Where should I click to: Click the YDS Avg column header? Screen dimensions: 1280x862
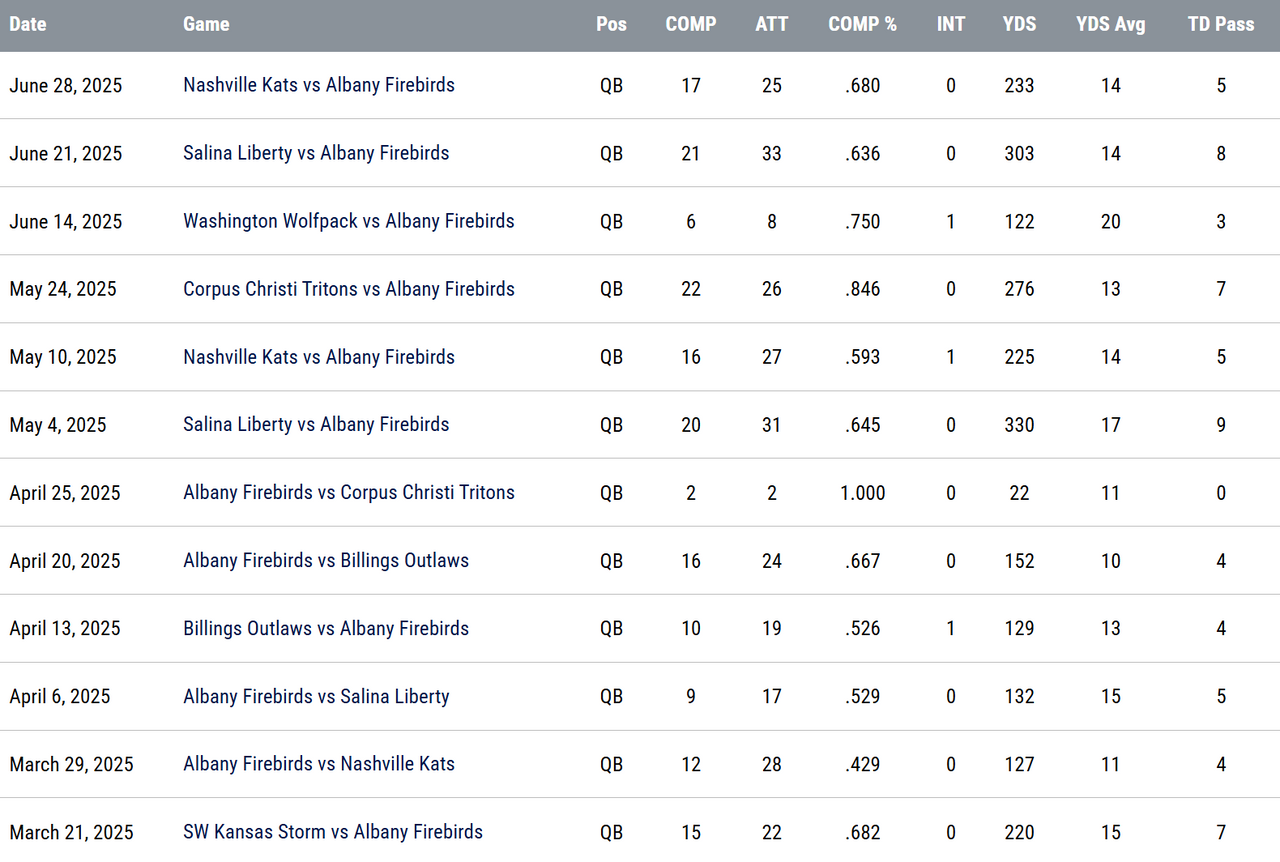click(x=1110, y=24)
